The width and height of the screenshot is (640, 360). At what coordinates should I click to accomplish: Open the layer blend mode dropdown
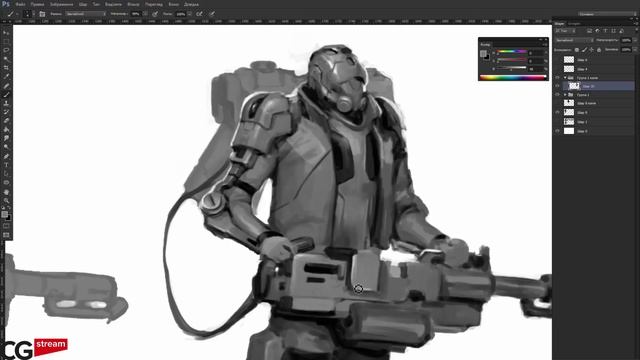pos(574,40)
